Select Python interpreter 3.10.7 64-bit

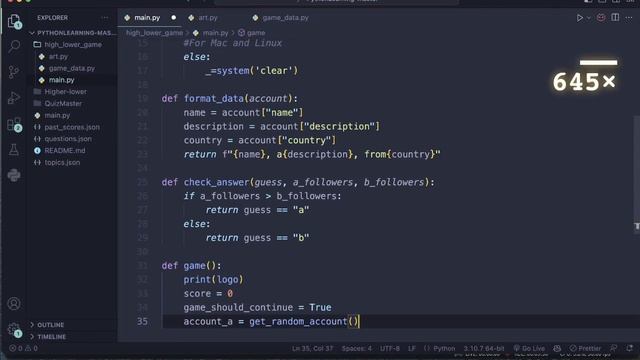click(x=484, y=348)
